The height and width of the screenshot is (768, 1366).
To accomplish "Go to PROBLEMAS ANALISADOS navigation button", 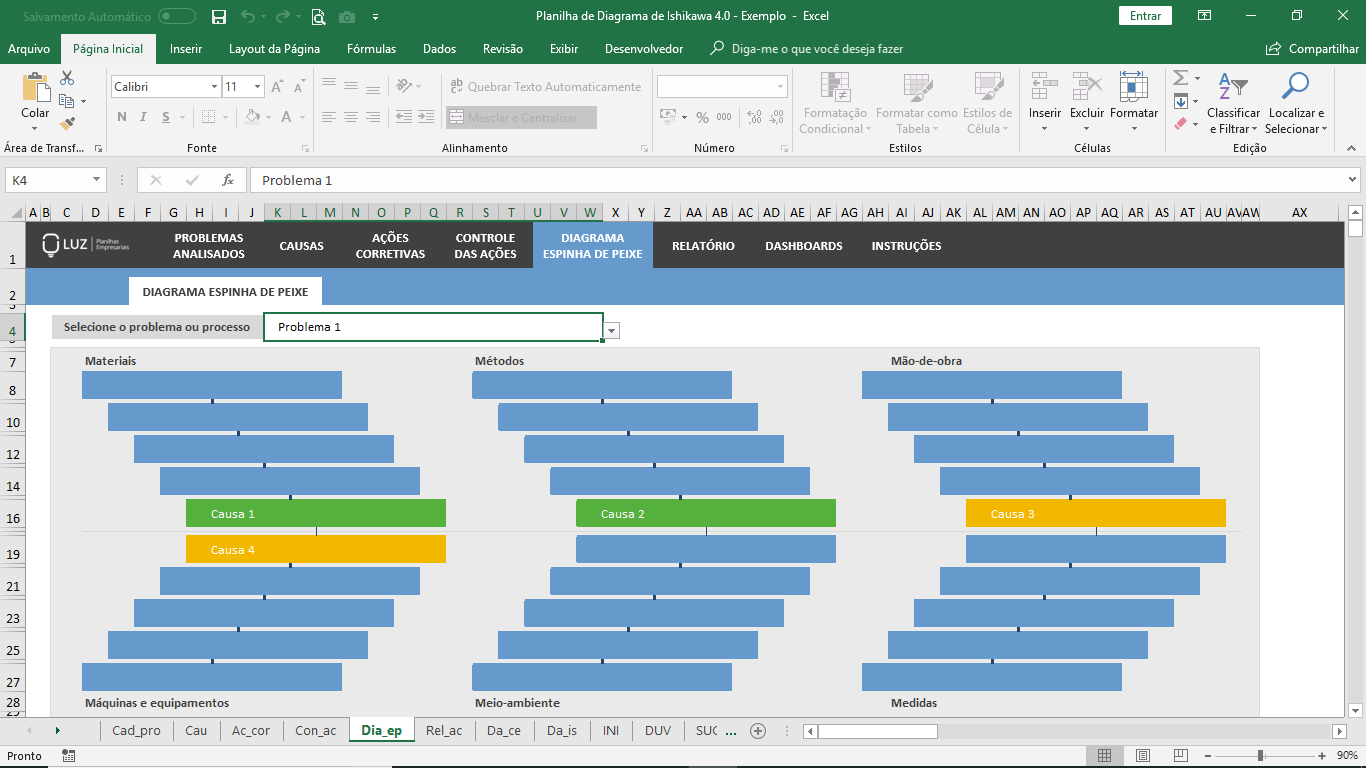I will click(208, 246).
